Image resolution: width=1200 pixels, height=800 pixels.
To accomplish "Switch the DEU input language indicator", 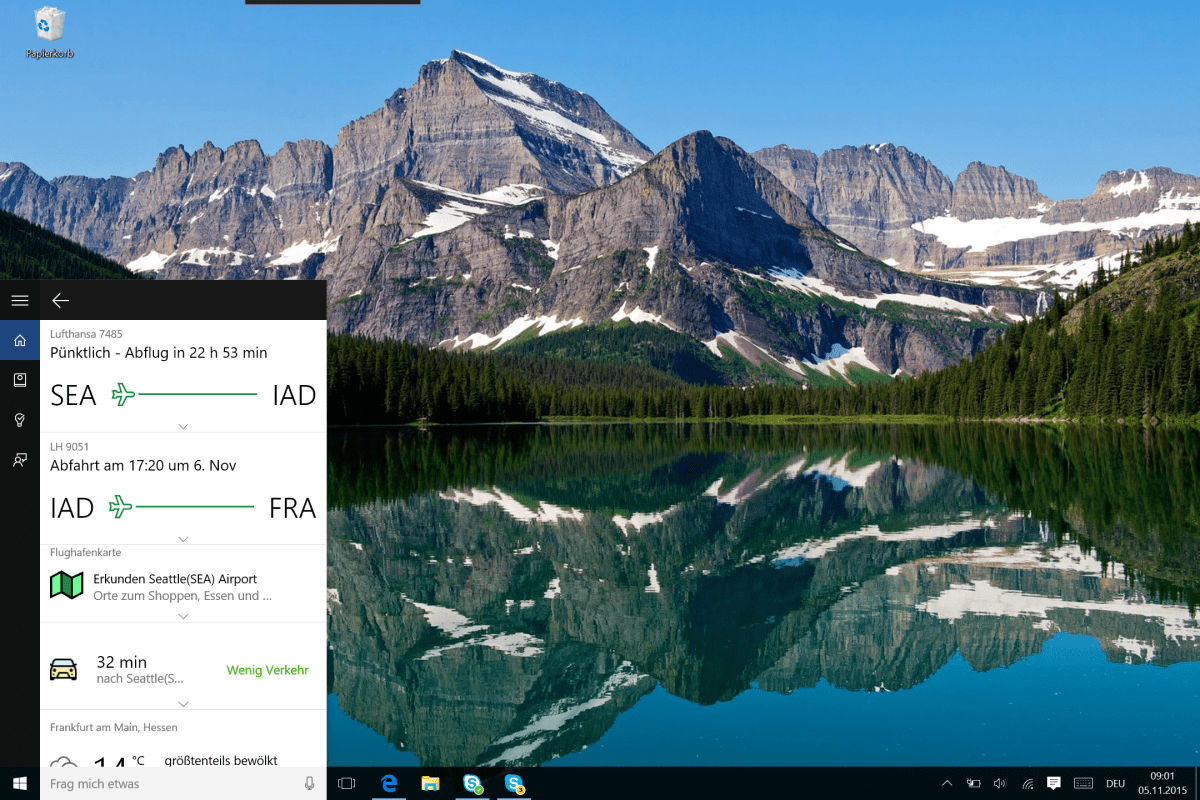I will pos(1115,784).
